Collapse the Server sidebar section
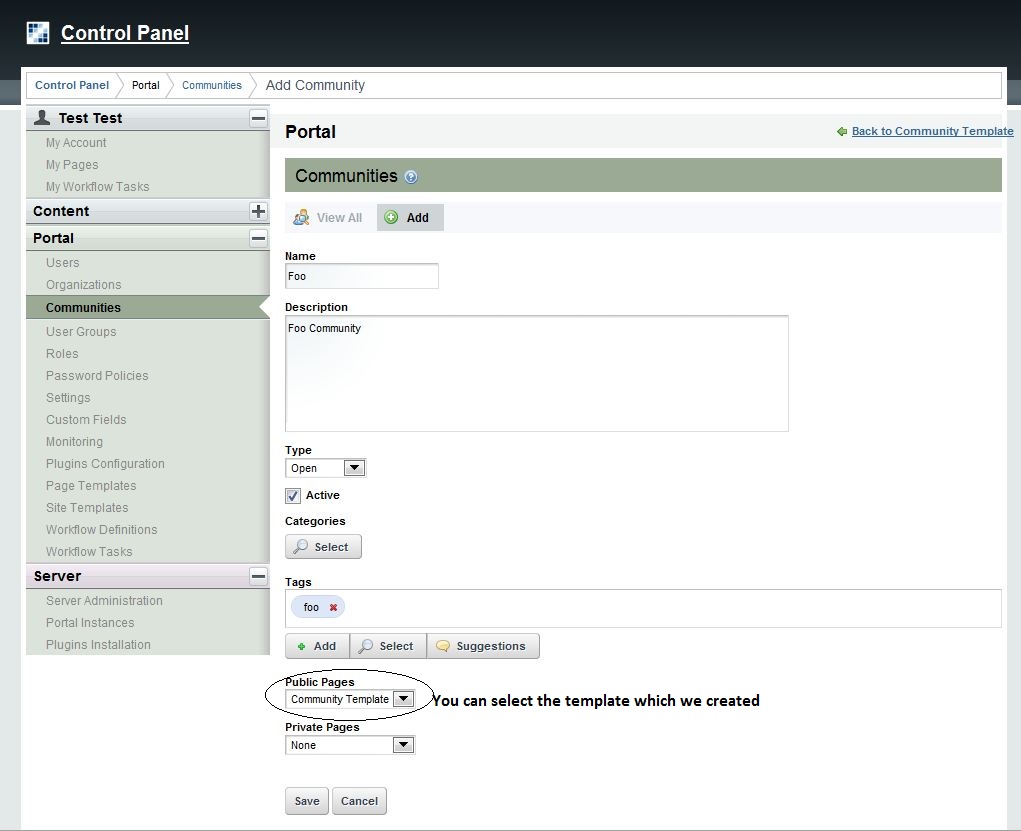This screenshot has height=831, width=1021. (x=258, y=576)
